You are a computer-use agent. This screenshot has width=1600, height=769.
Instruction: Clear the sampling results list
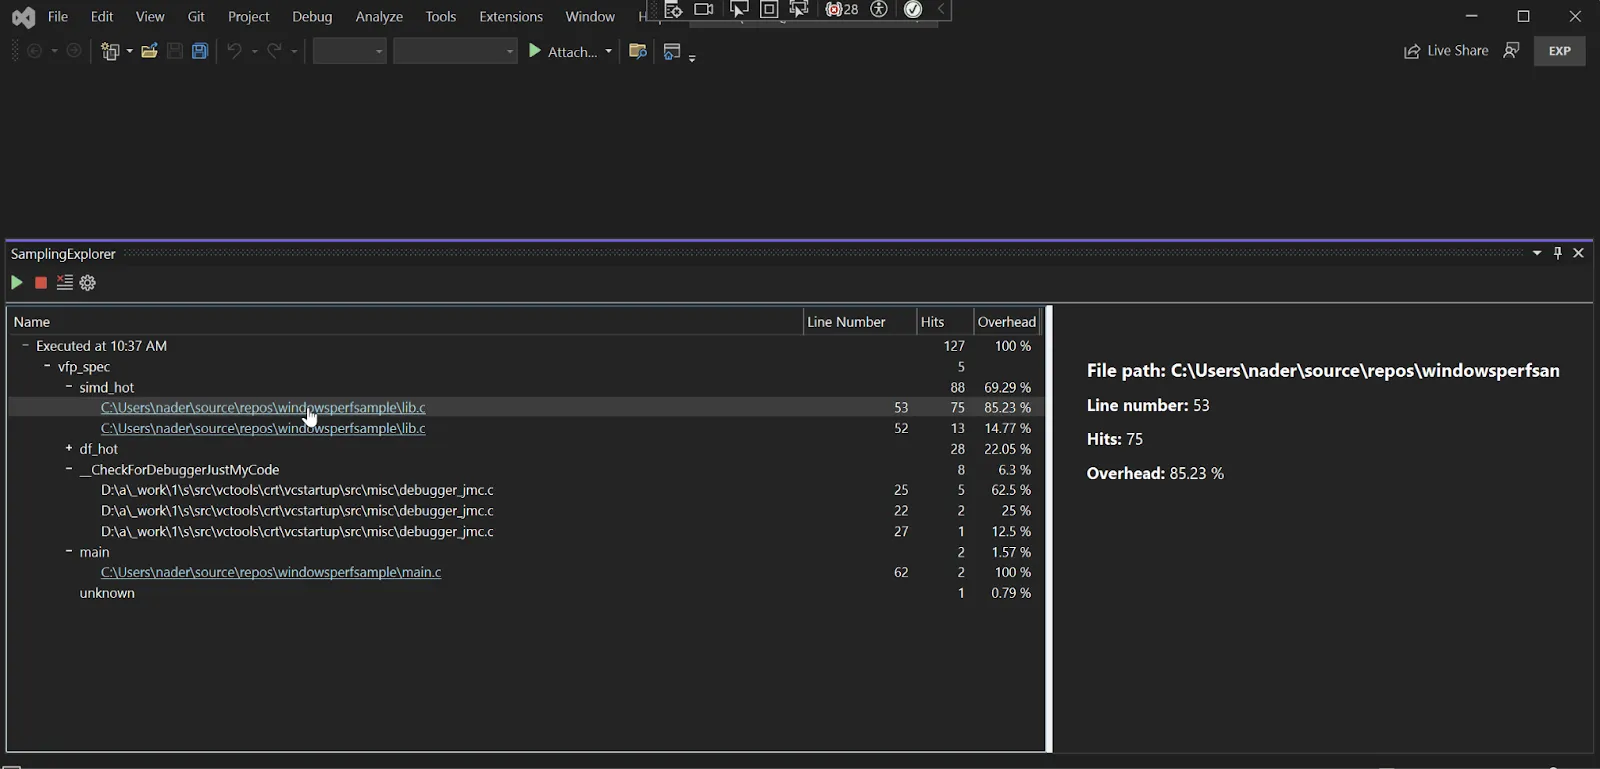(65, 283)
